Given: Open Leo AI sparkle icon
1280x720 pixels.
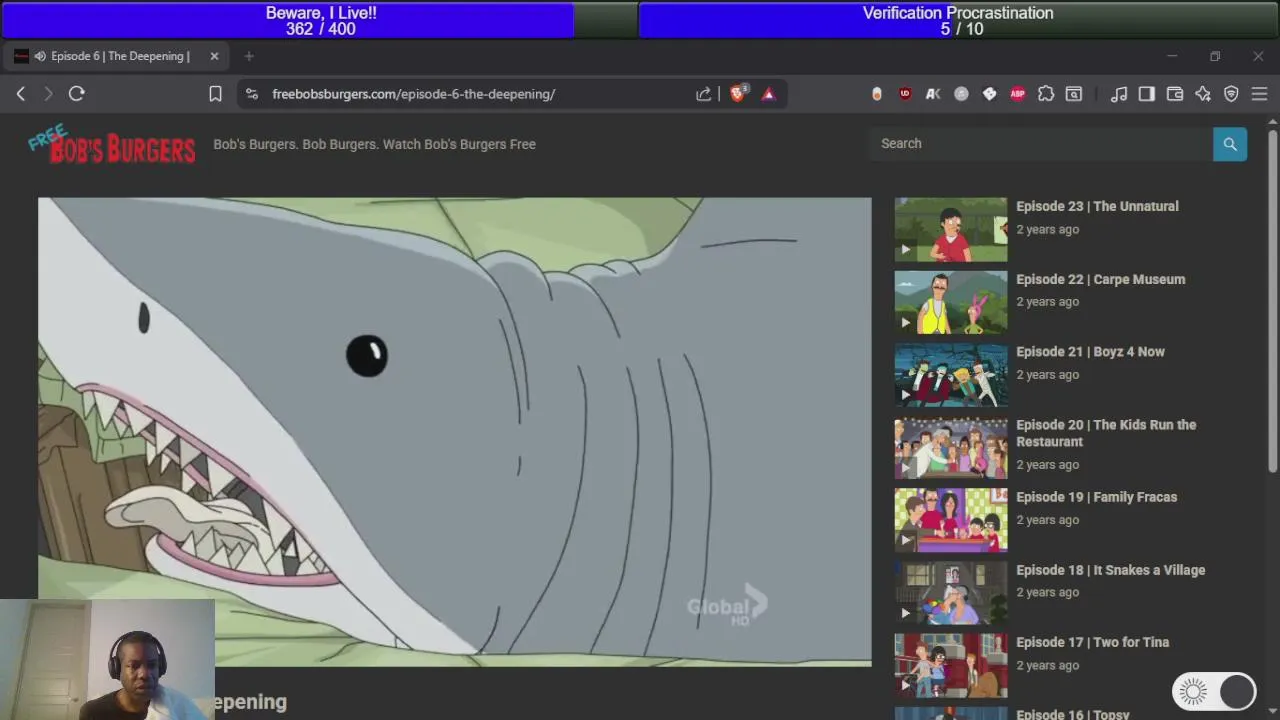Looking at the screenshot, I should 1203,94.
